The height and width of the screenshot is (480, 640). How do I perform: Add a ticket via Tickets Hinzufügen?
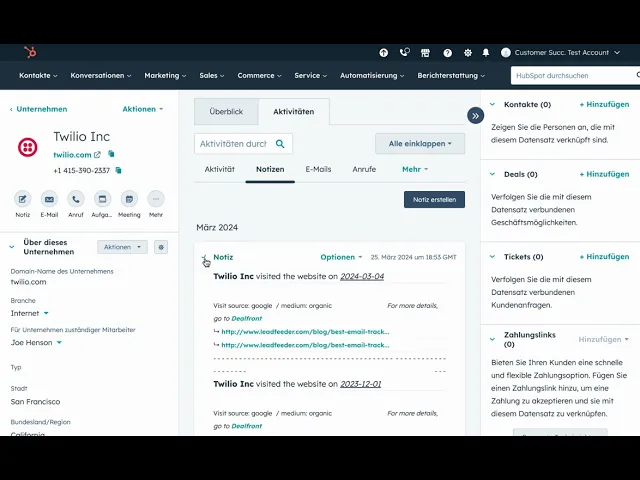(x=604, y=257)
